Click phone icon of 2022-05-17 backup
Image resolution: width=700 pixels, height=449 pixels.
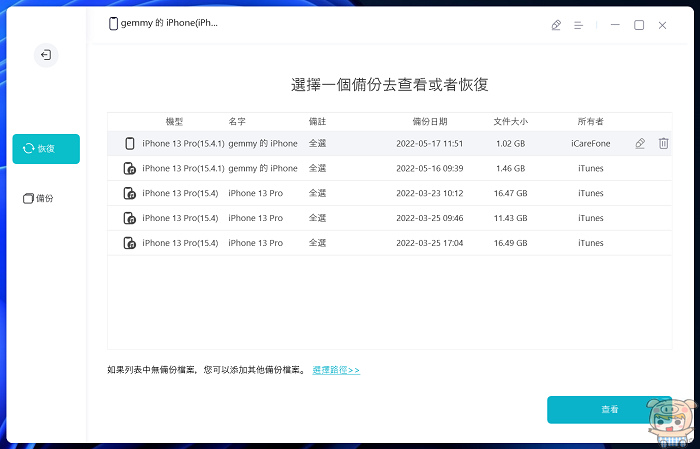(x=129, y=143)
